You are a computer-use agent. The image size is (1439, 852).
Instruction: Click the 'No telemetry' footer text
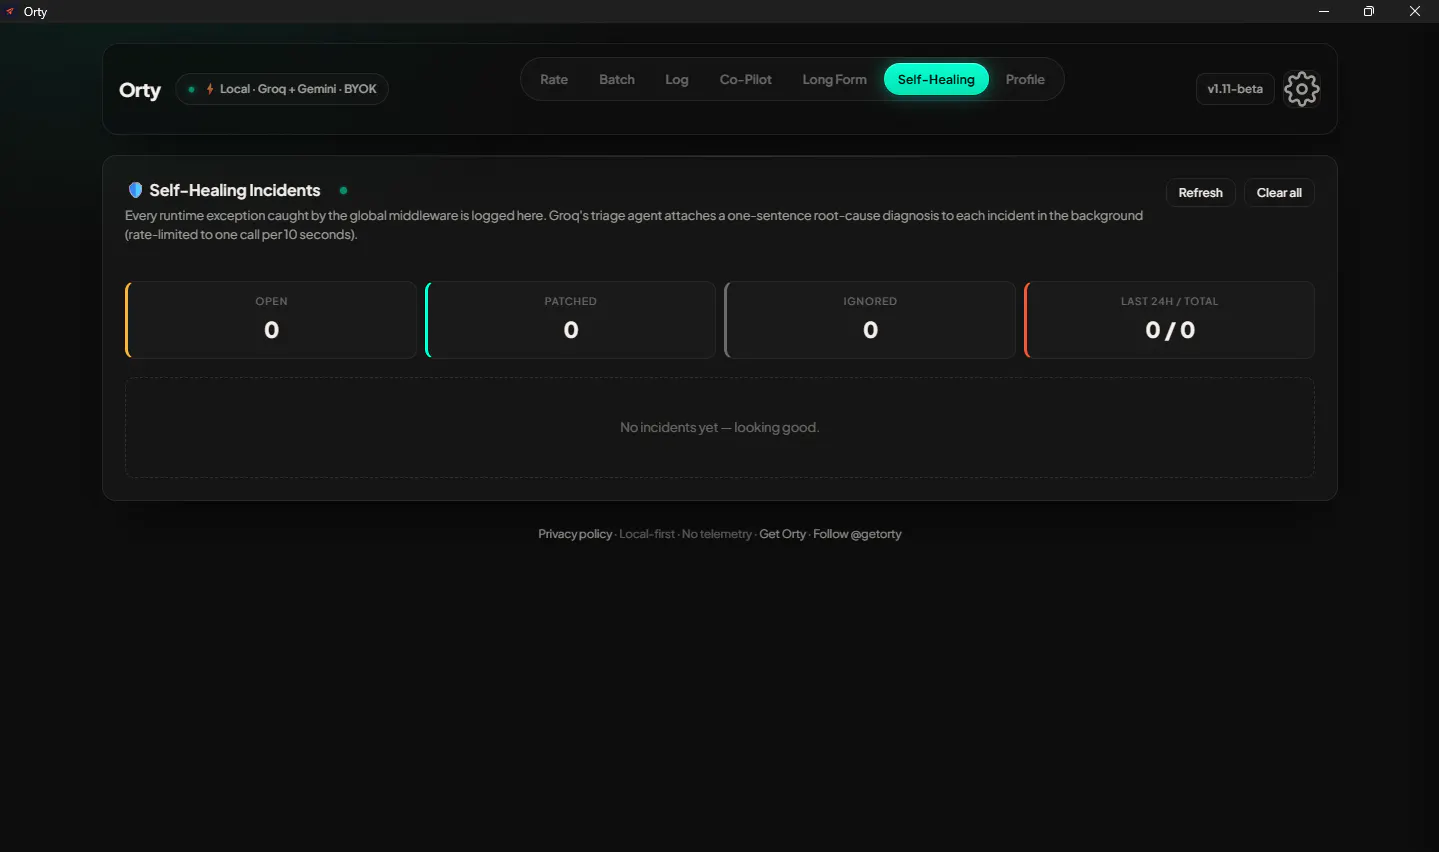pos(717,534)
